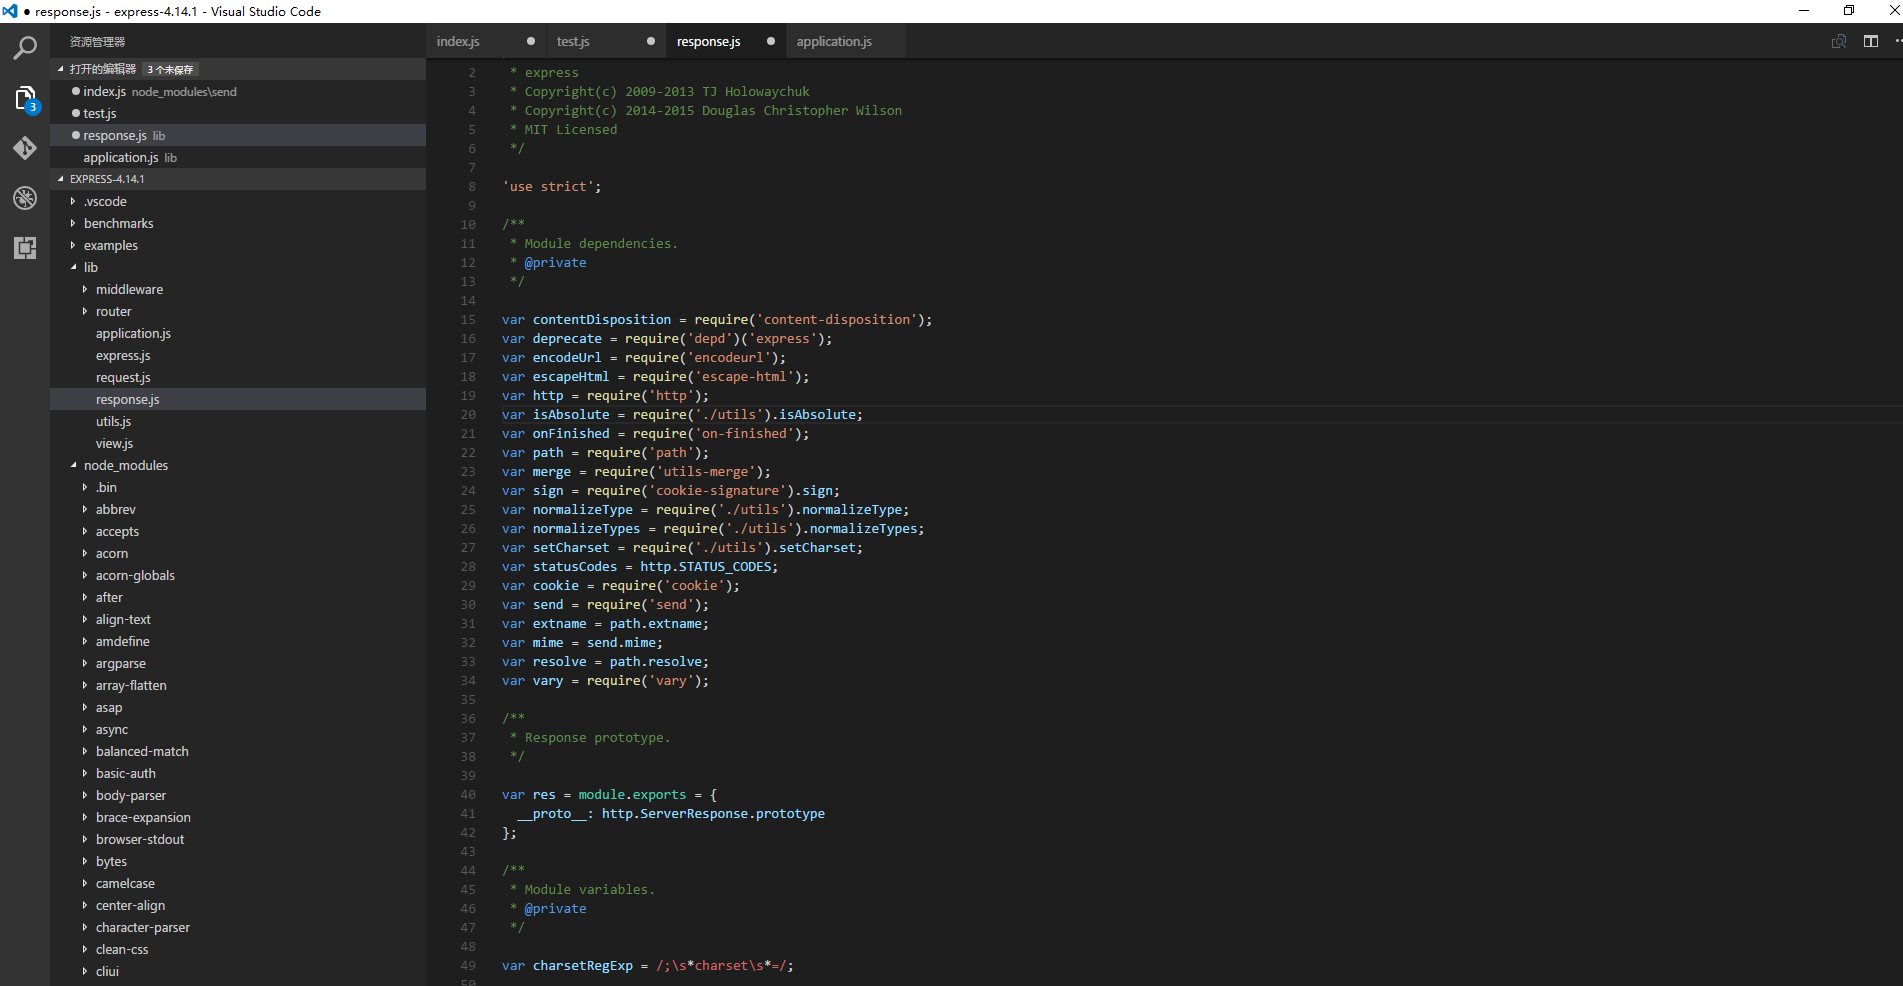1903x986 pixels.
Task: Click http.ServerResponse.prototype on line 41
Action: pyautogui.click(x=713, y=814)
